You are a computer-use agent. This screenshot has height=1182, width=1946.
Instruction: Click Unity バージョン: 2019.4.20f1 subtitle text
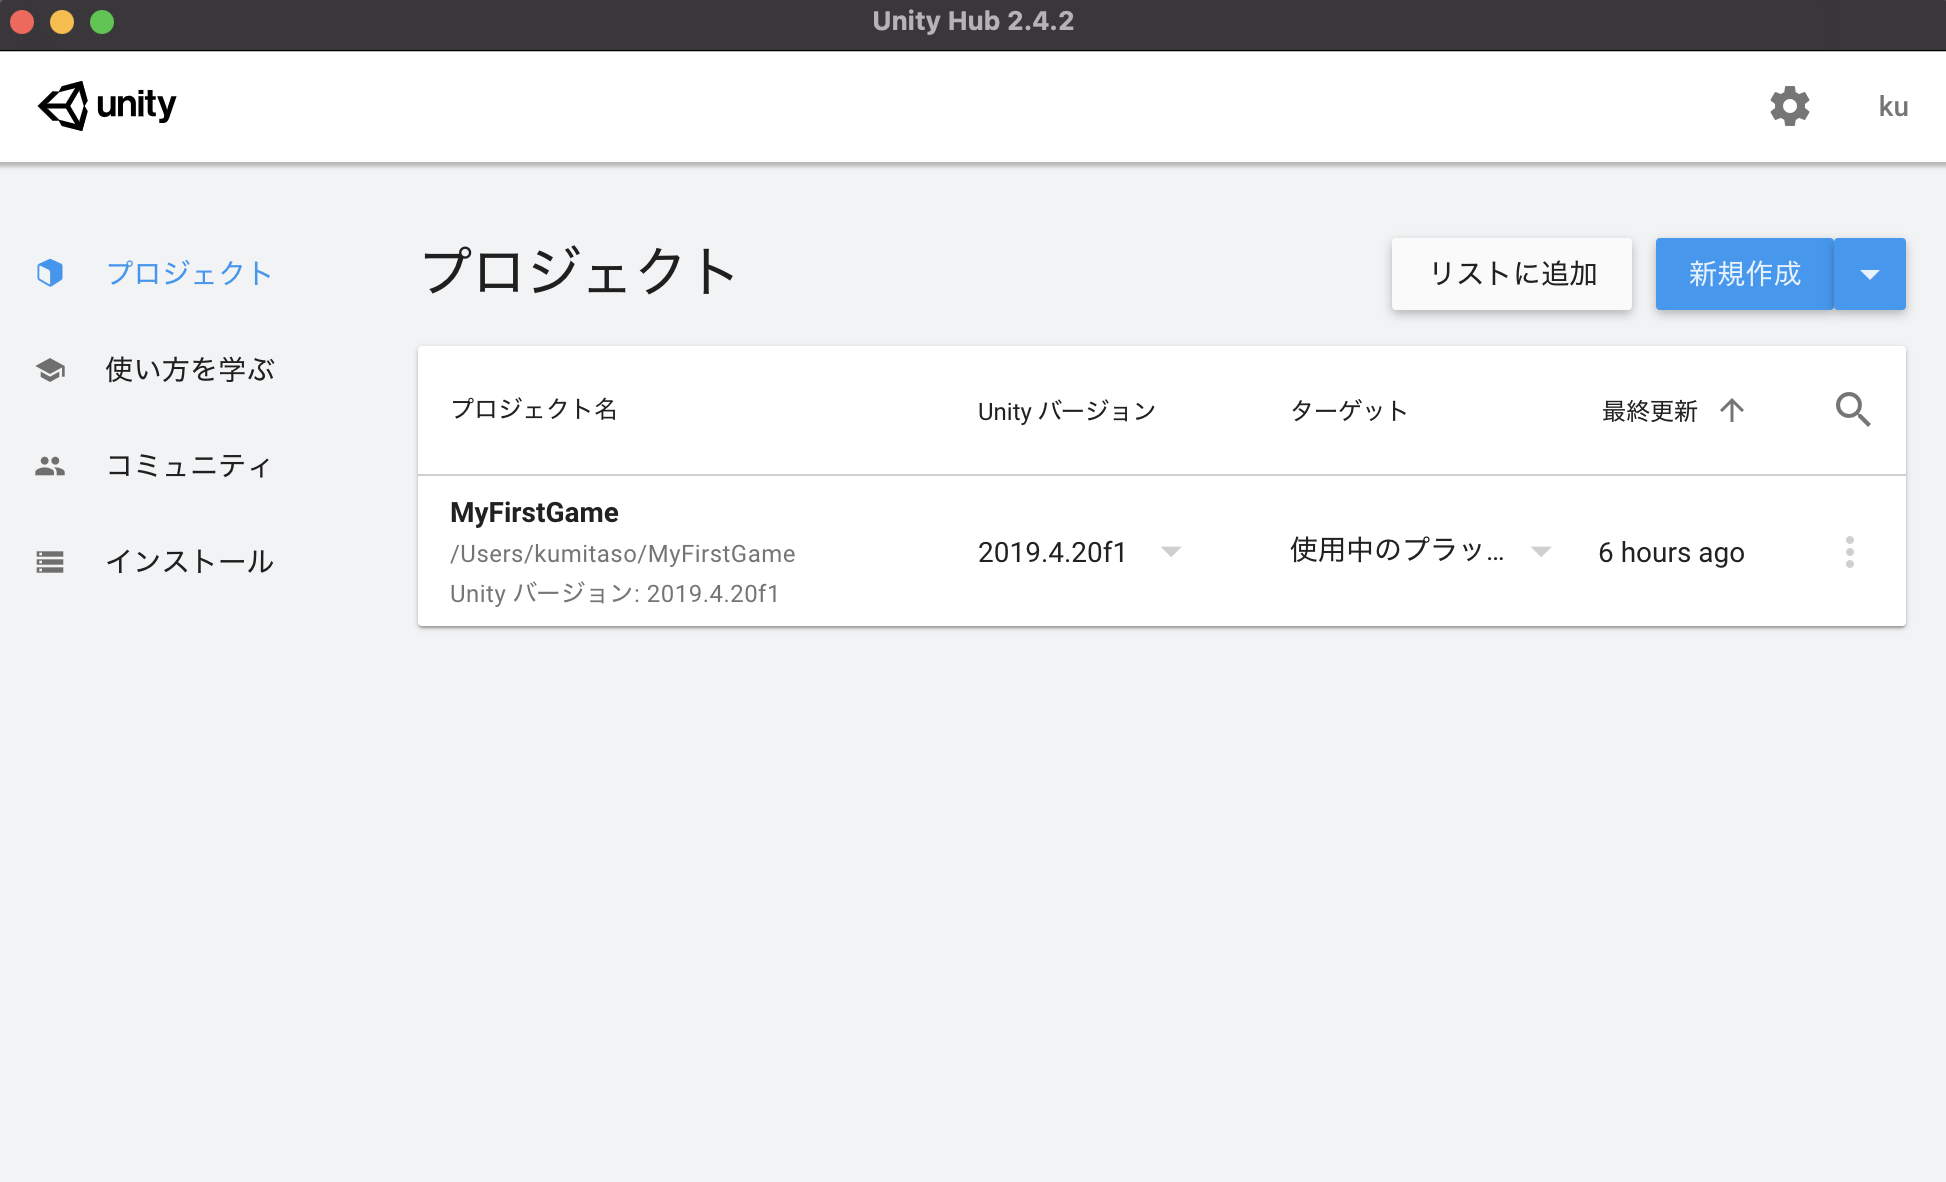coord(614,594)
